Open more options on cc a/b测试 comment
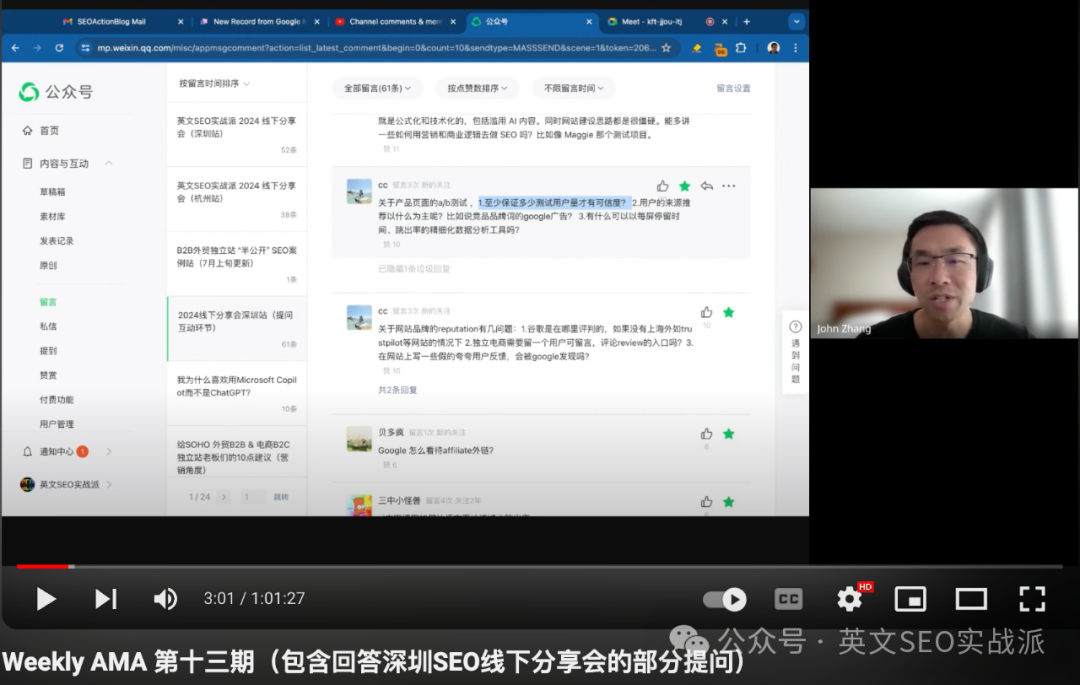This screenshot has width=1080, height=685. pos(729,186)
